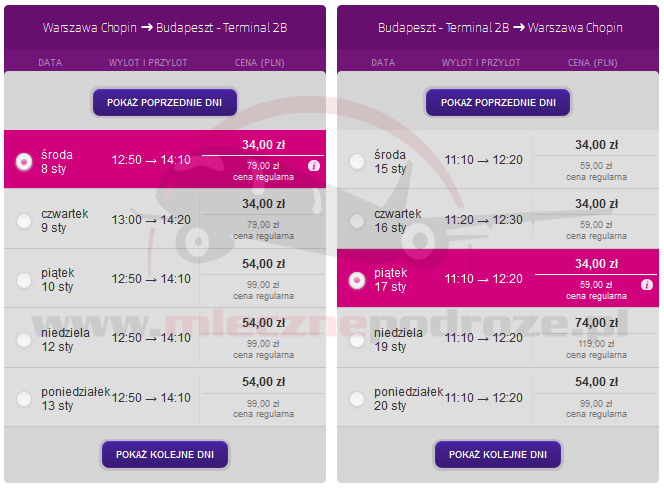Click the Budapeszt to Warszawa Chopin route header
664x489 pixels.
[x=500, y=28]
